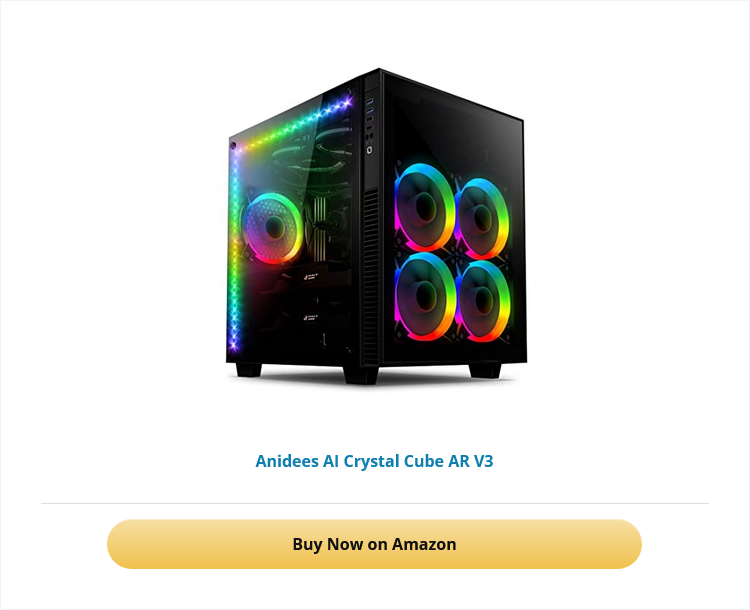
Task: Click the dark glass top area of front panel
Action: (454, 127)
